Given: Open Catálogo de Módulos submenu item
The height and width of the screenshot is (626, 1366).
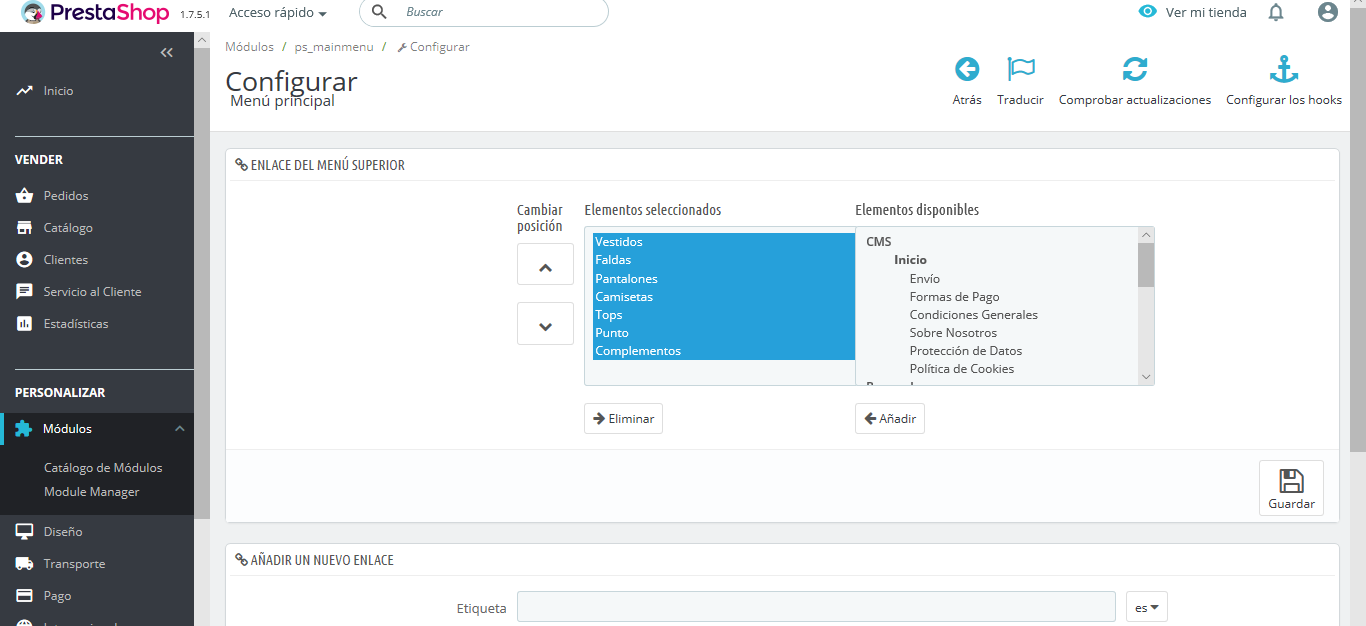Looking at the screenshot, I should (103, 468).
